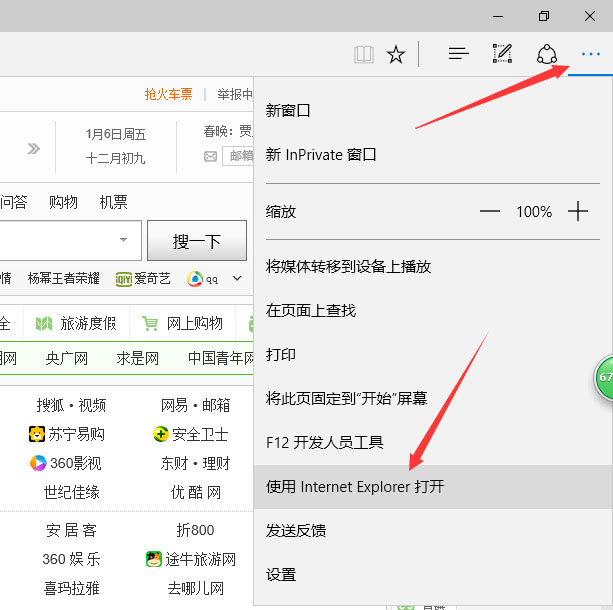This screenshot has height=610, width=613.
Task: Increase zoom with the plus button
Action: pyautogui.click(x=578, y=211)
